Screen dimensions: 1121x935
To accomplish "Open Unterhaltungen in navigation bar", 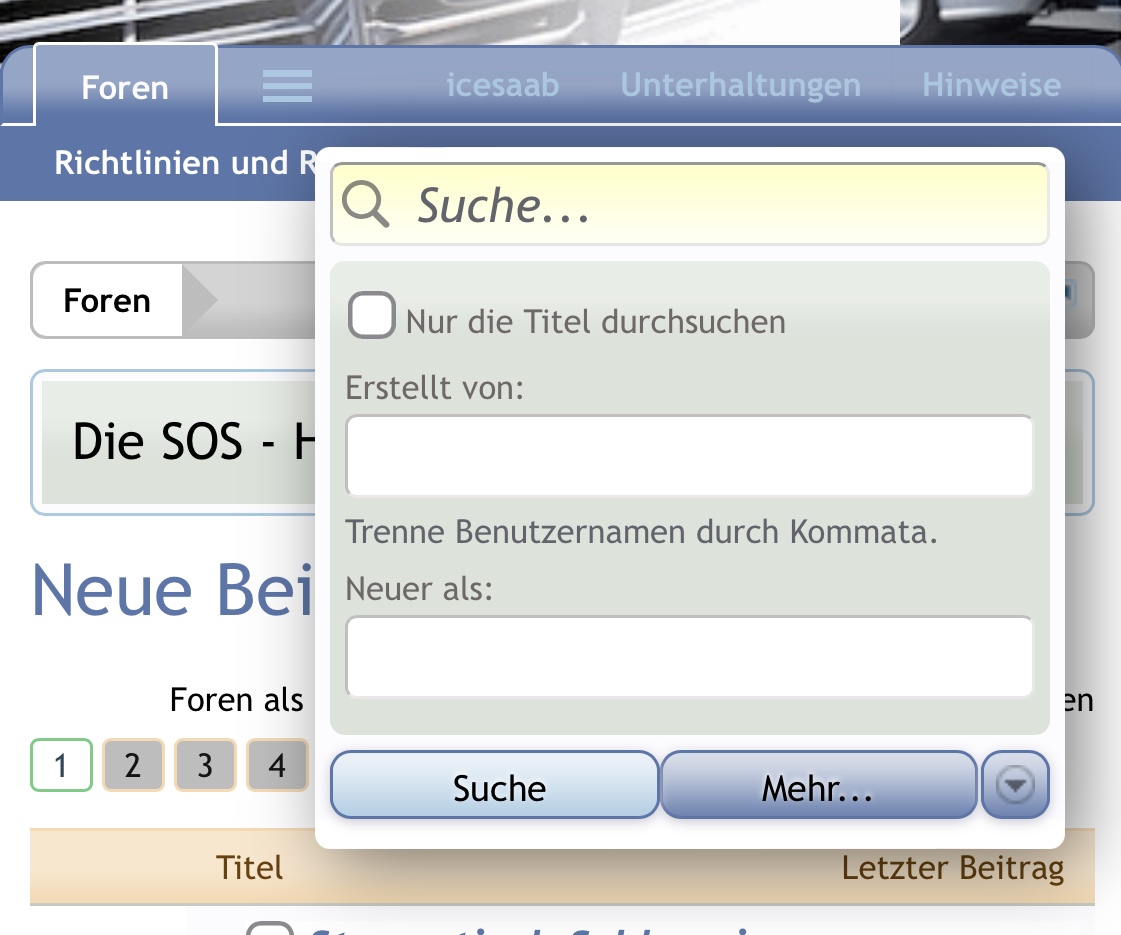I will [x=741, y=85].
